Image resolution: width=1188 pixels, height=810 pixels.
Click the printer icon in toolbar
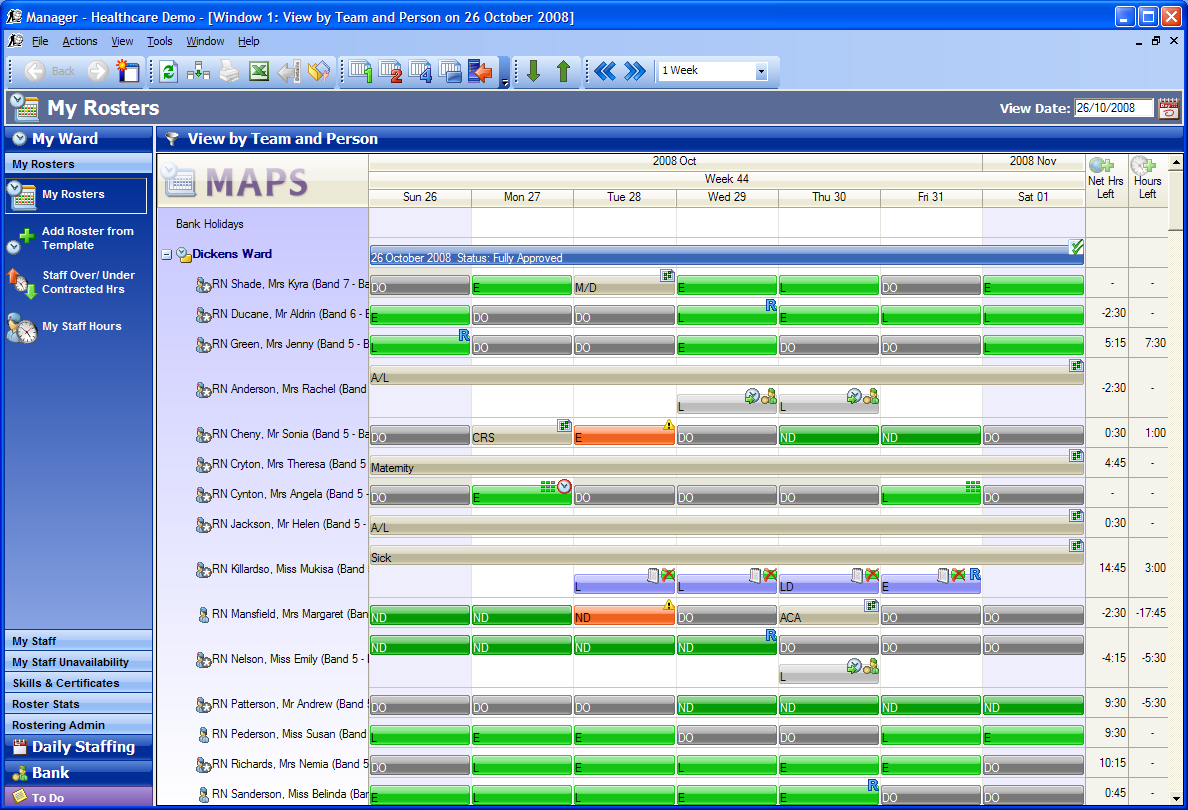(229, 71)
